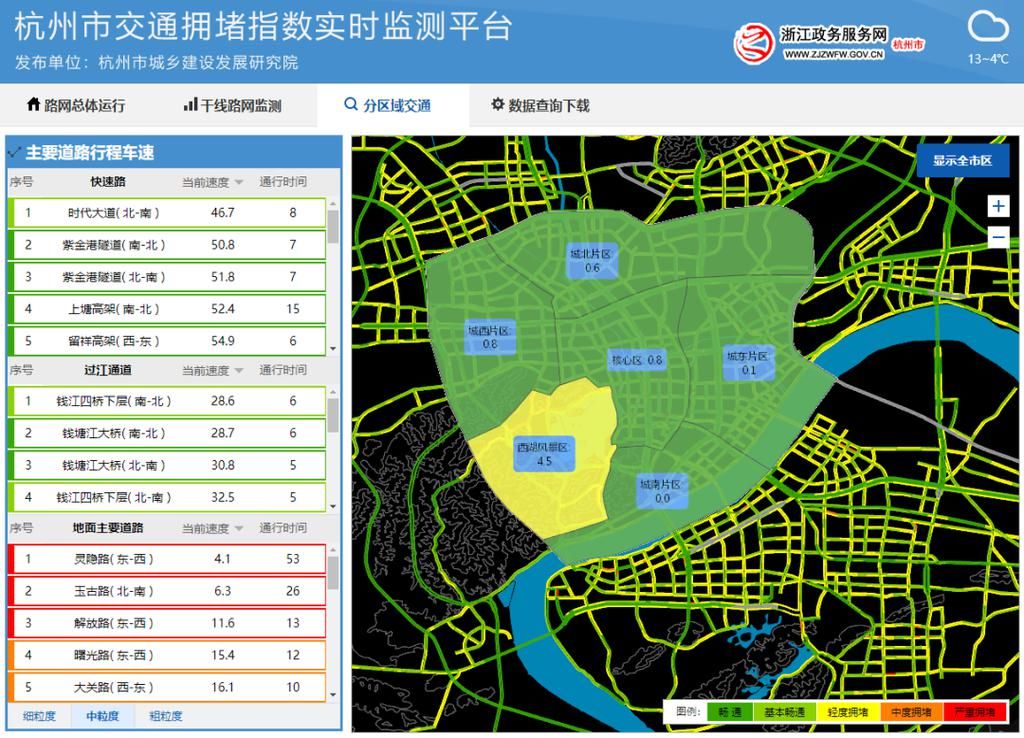This screenshot has height=738, width=1024.
Task: Toggle the checkmark beside 主要道路行程车速
Action: click(14, 152)
